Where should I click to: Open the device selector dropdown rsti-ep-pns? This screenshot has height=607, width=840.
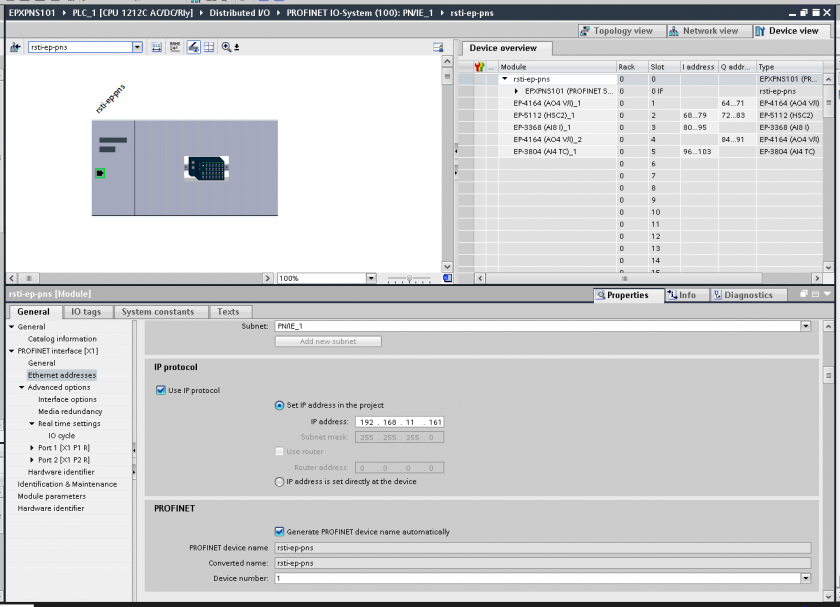click(137, 47)
